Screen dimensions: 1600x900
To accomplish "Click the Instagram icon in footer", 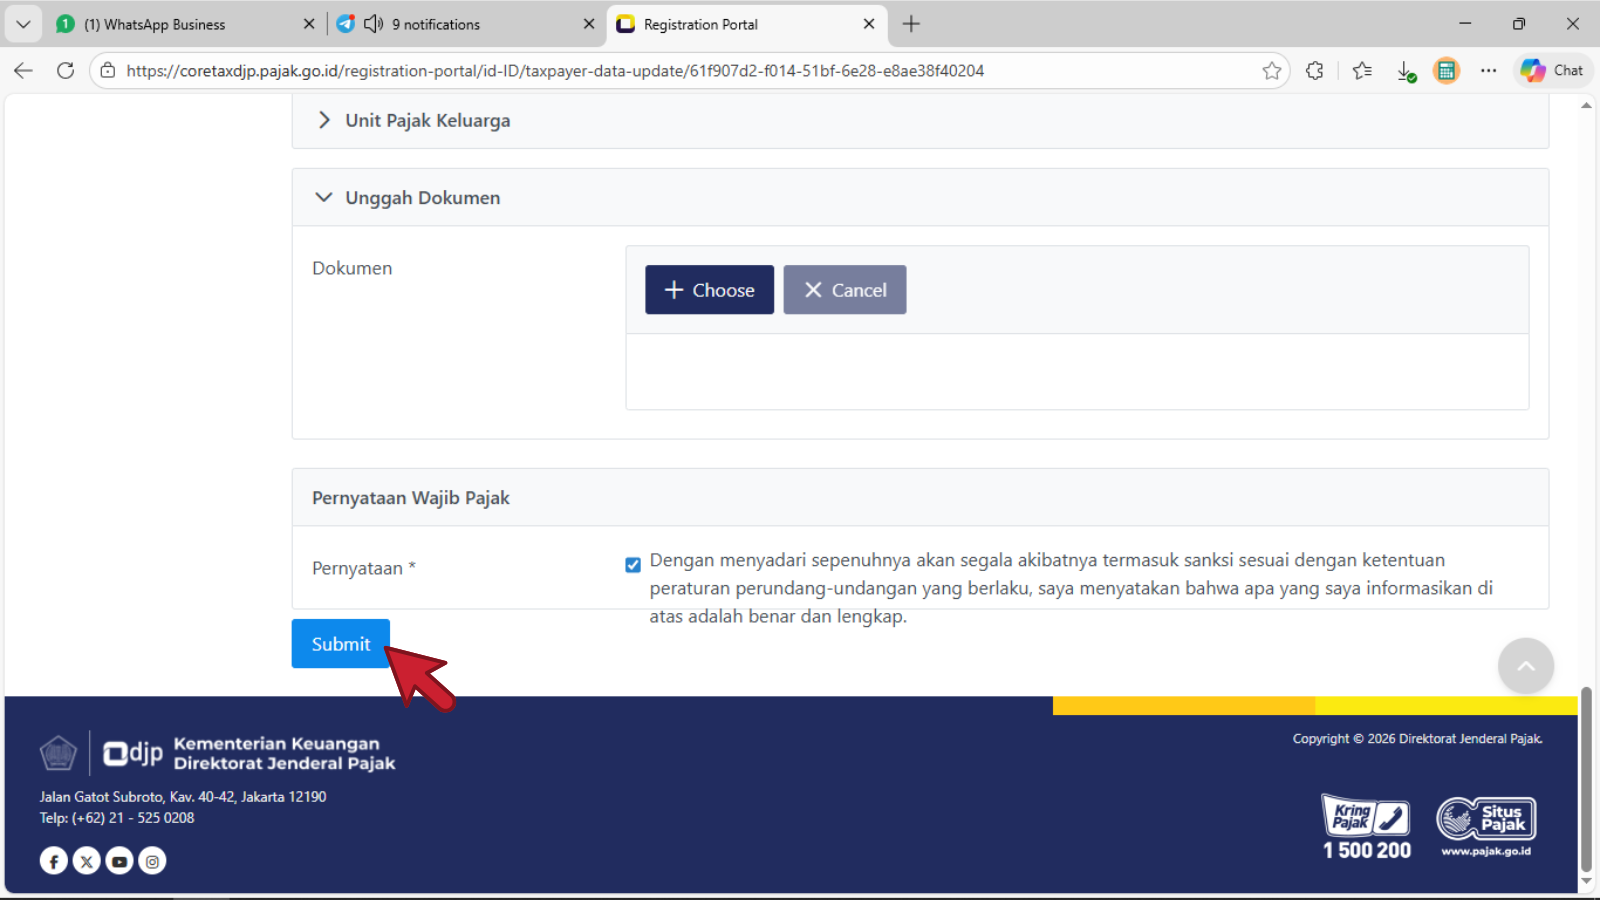I will 152,861.
